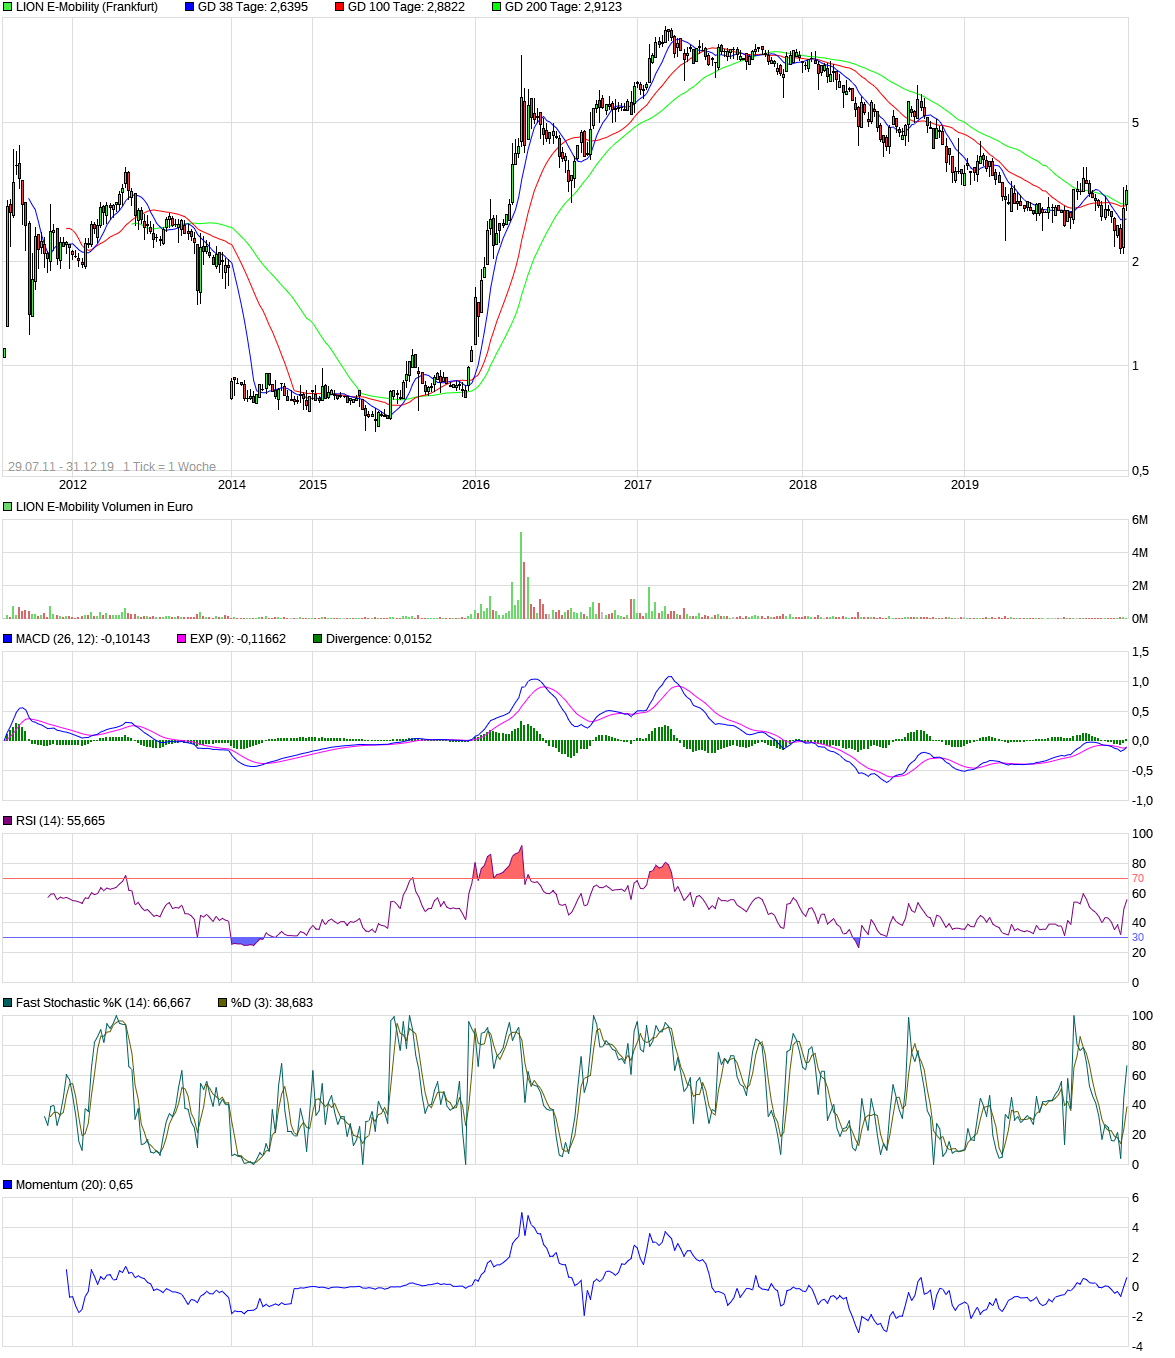Click 'LION E-Mobility (Frankfurt)' title text
The height and width of the screenshot is (1358, 1175).
87,7
